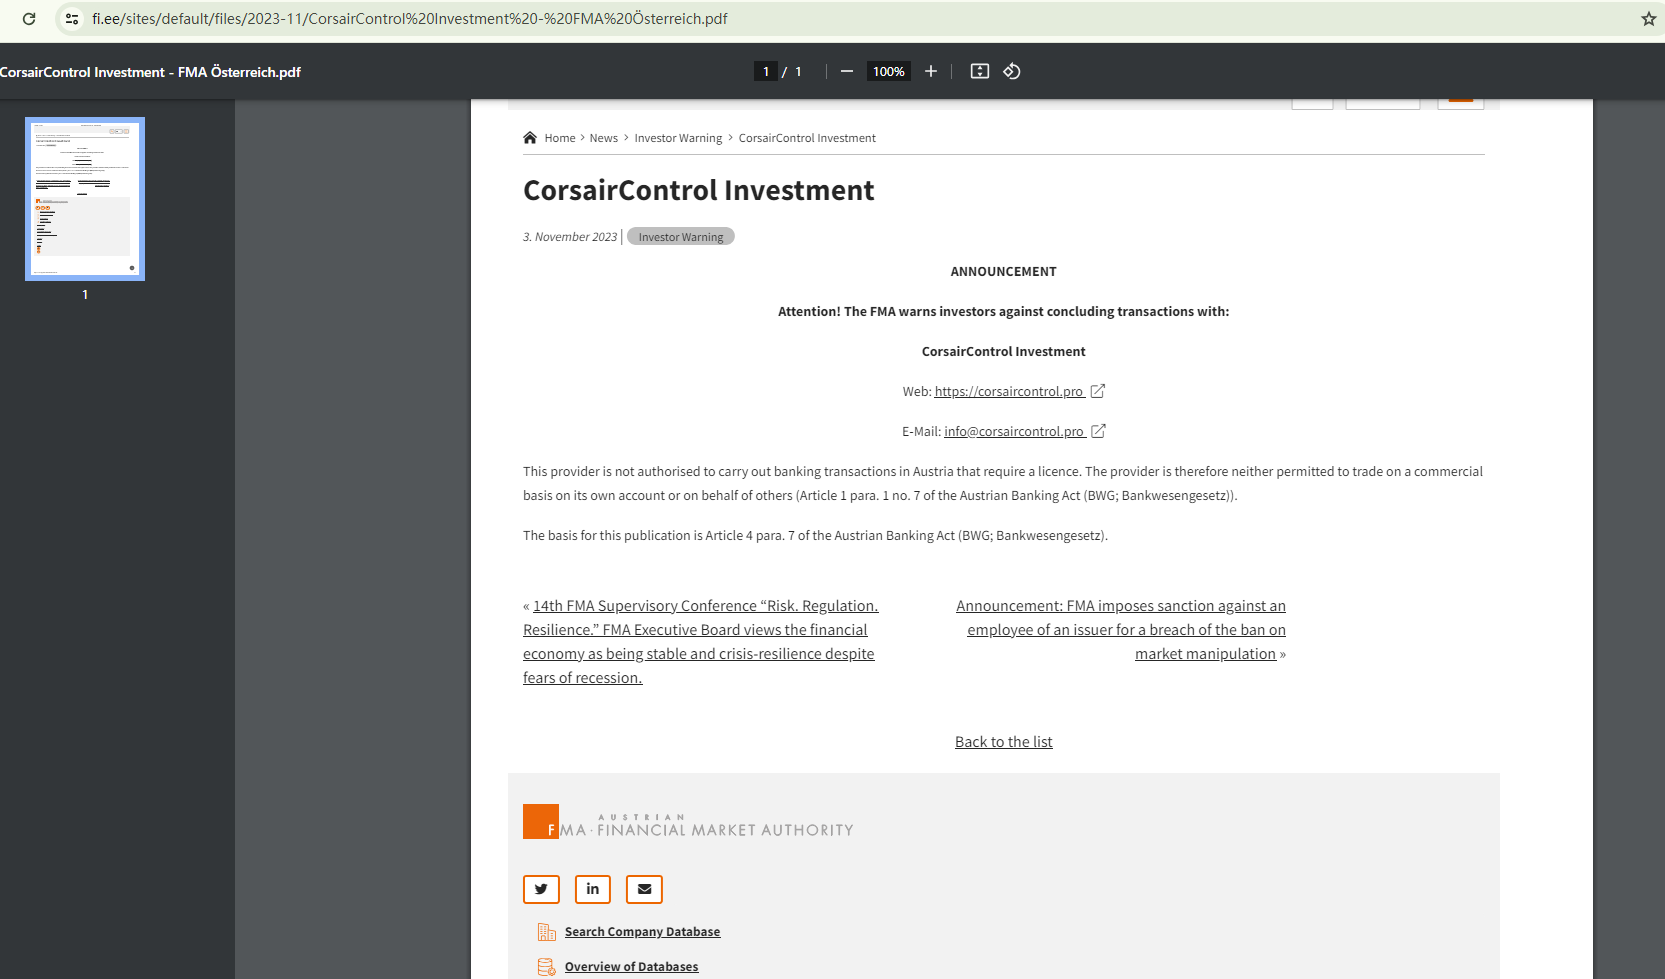The height and width of the screenshot is (979, 1665).
Task: Click info@corsaircontrol.pro email link
Action: coord(1015,431)
